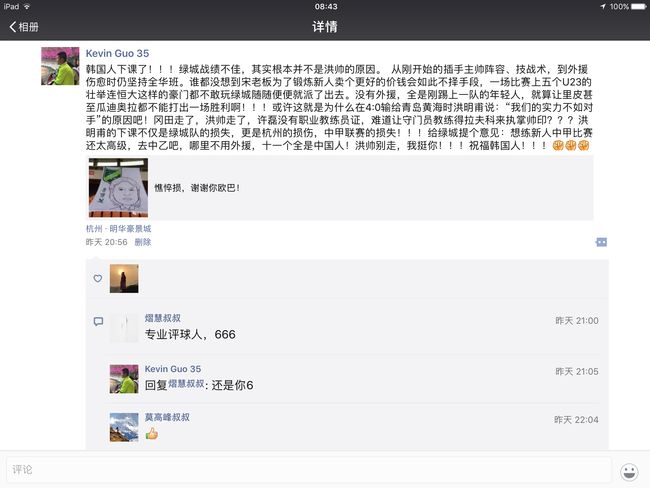Open the liker's sunset avatar
650x488 pixels.
(x=124, y=279)
